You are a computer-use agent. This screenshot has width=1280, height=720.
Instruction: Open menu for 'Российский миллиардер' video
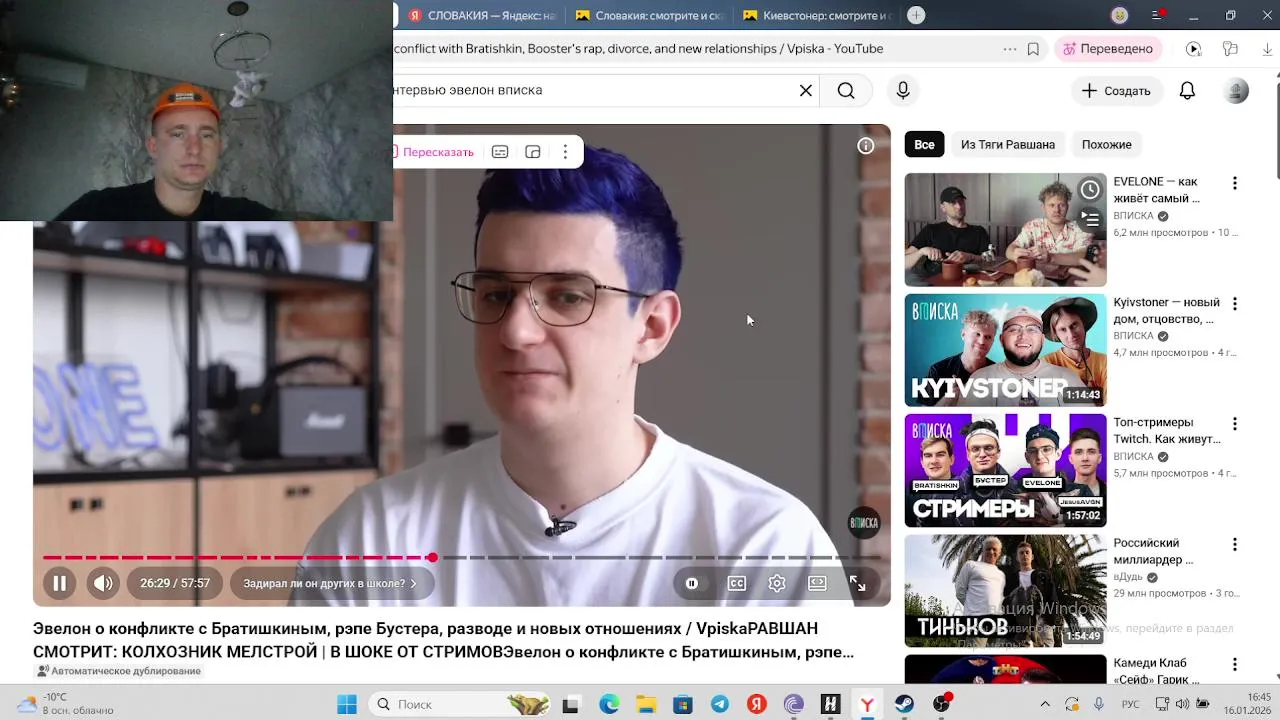click(1235, 544)
